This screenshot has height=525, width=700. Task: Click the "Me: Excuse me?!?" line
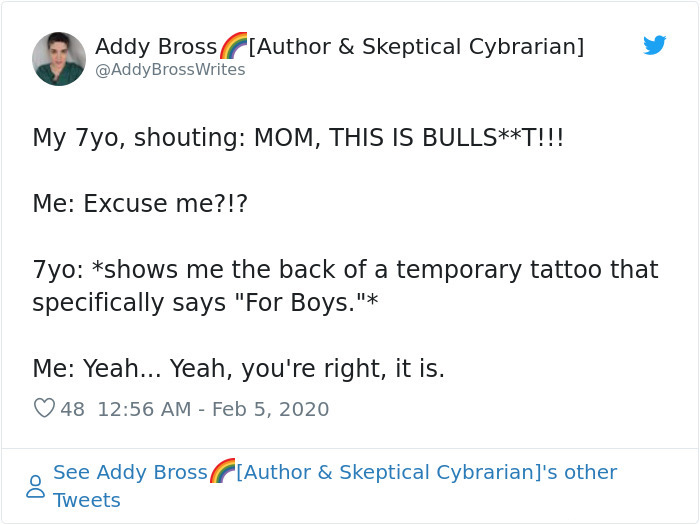[x=140, y=204]
